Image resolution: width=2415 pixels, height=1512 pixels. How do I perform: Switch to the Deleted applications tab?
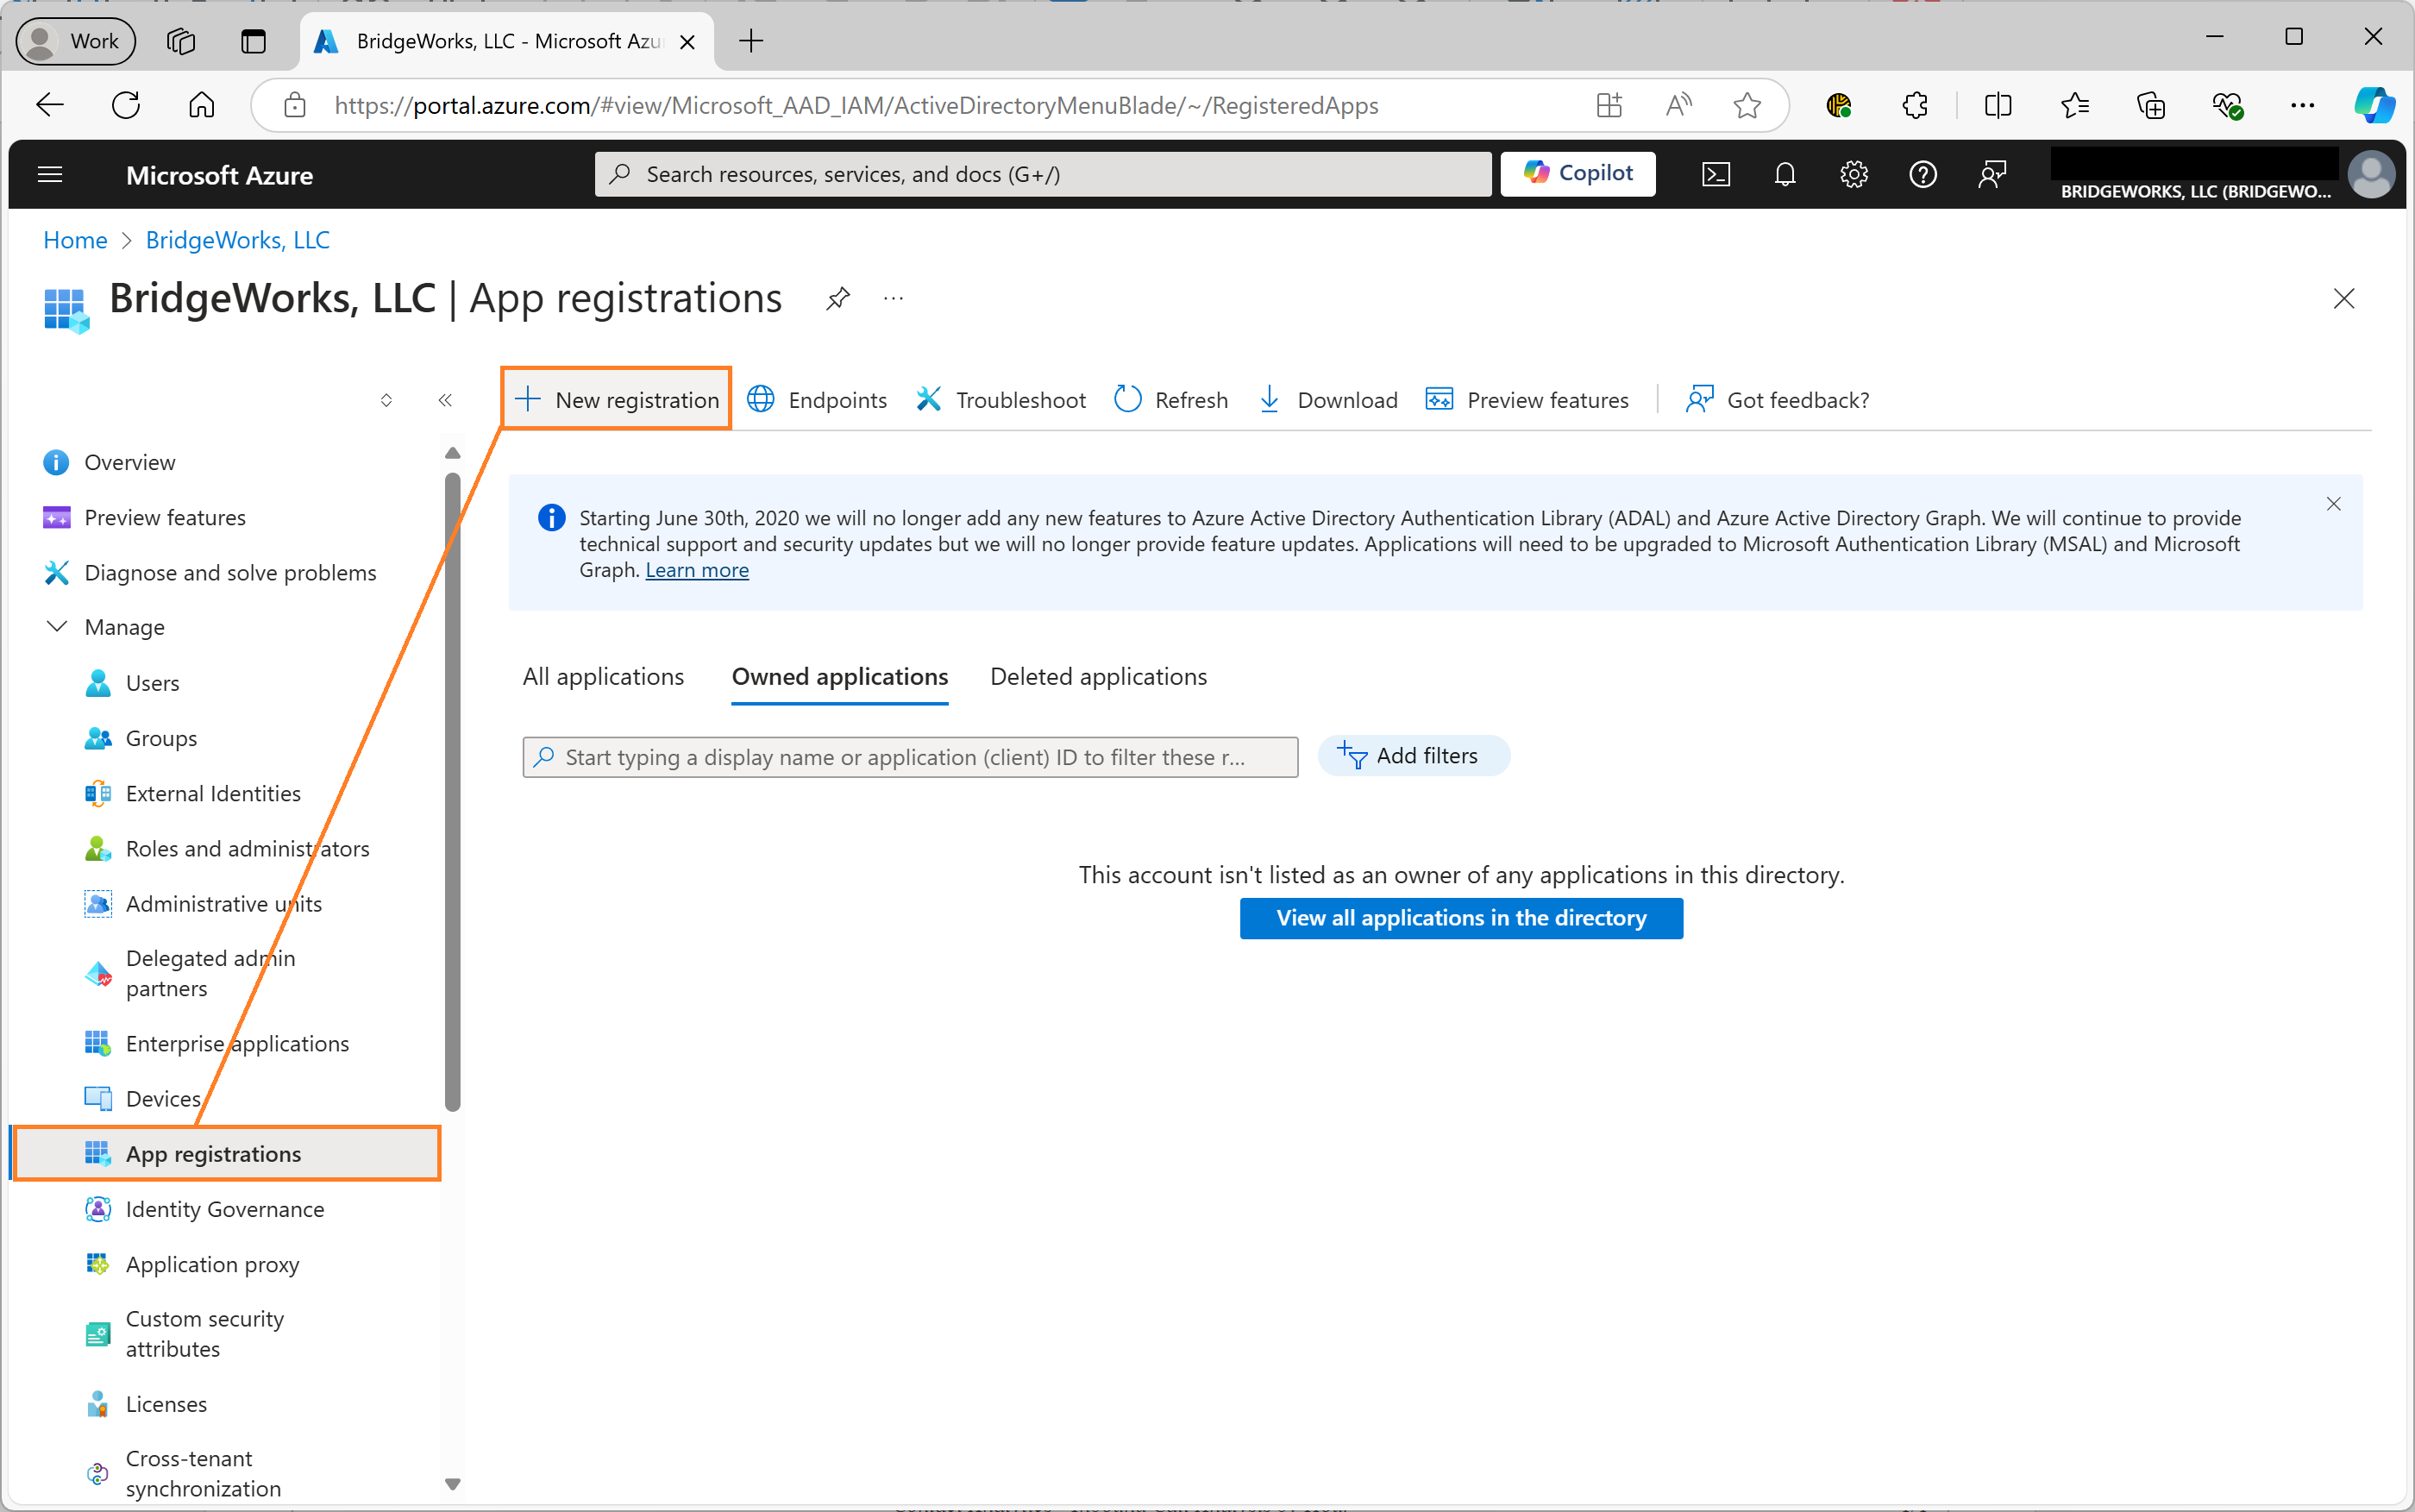(x=1098, y=677)
